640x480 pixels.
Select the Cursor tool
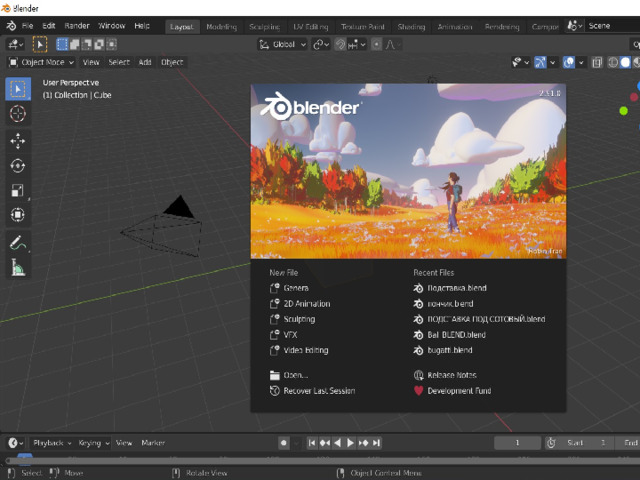(x=18, y=113)
